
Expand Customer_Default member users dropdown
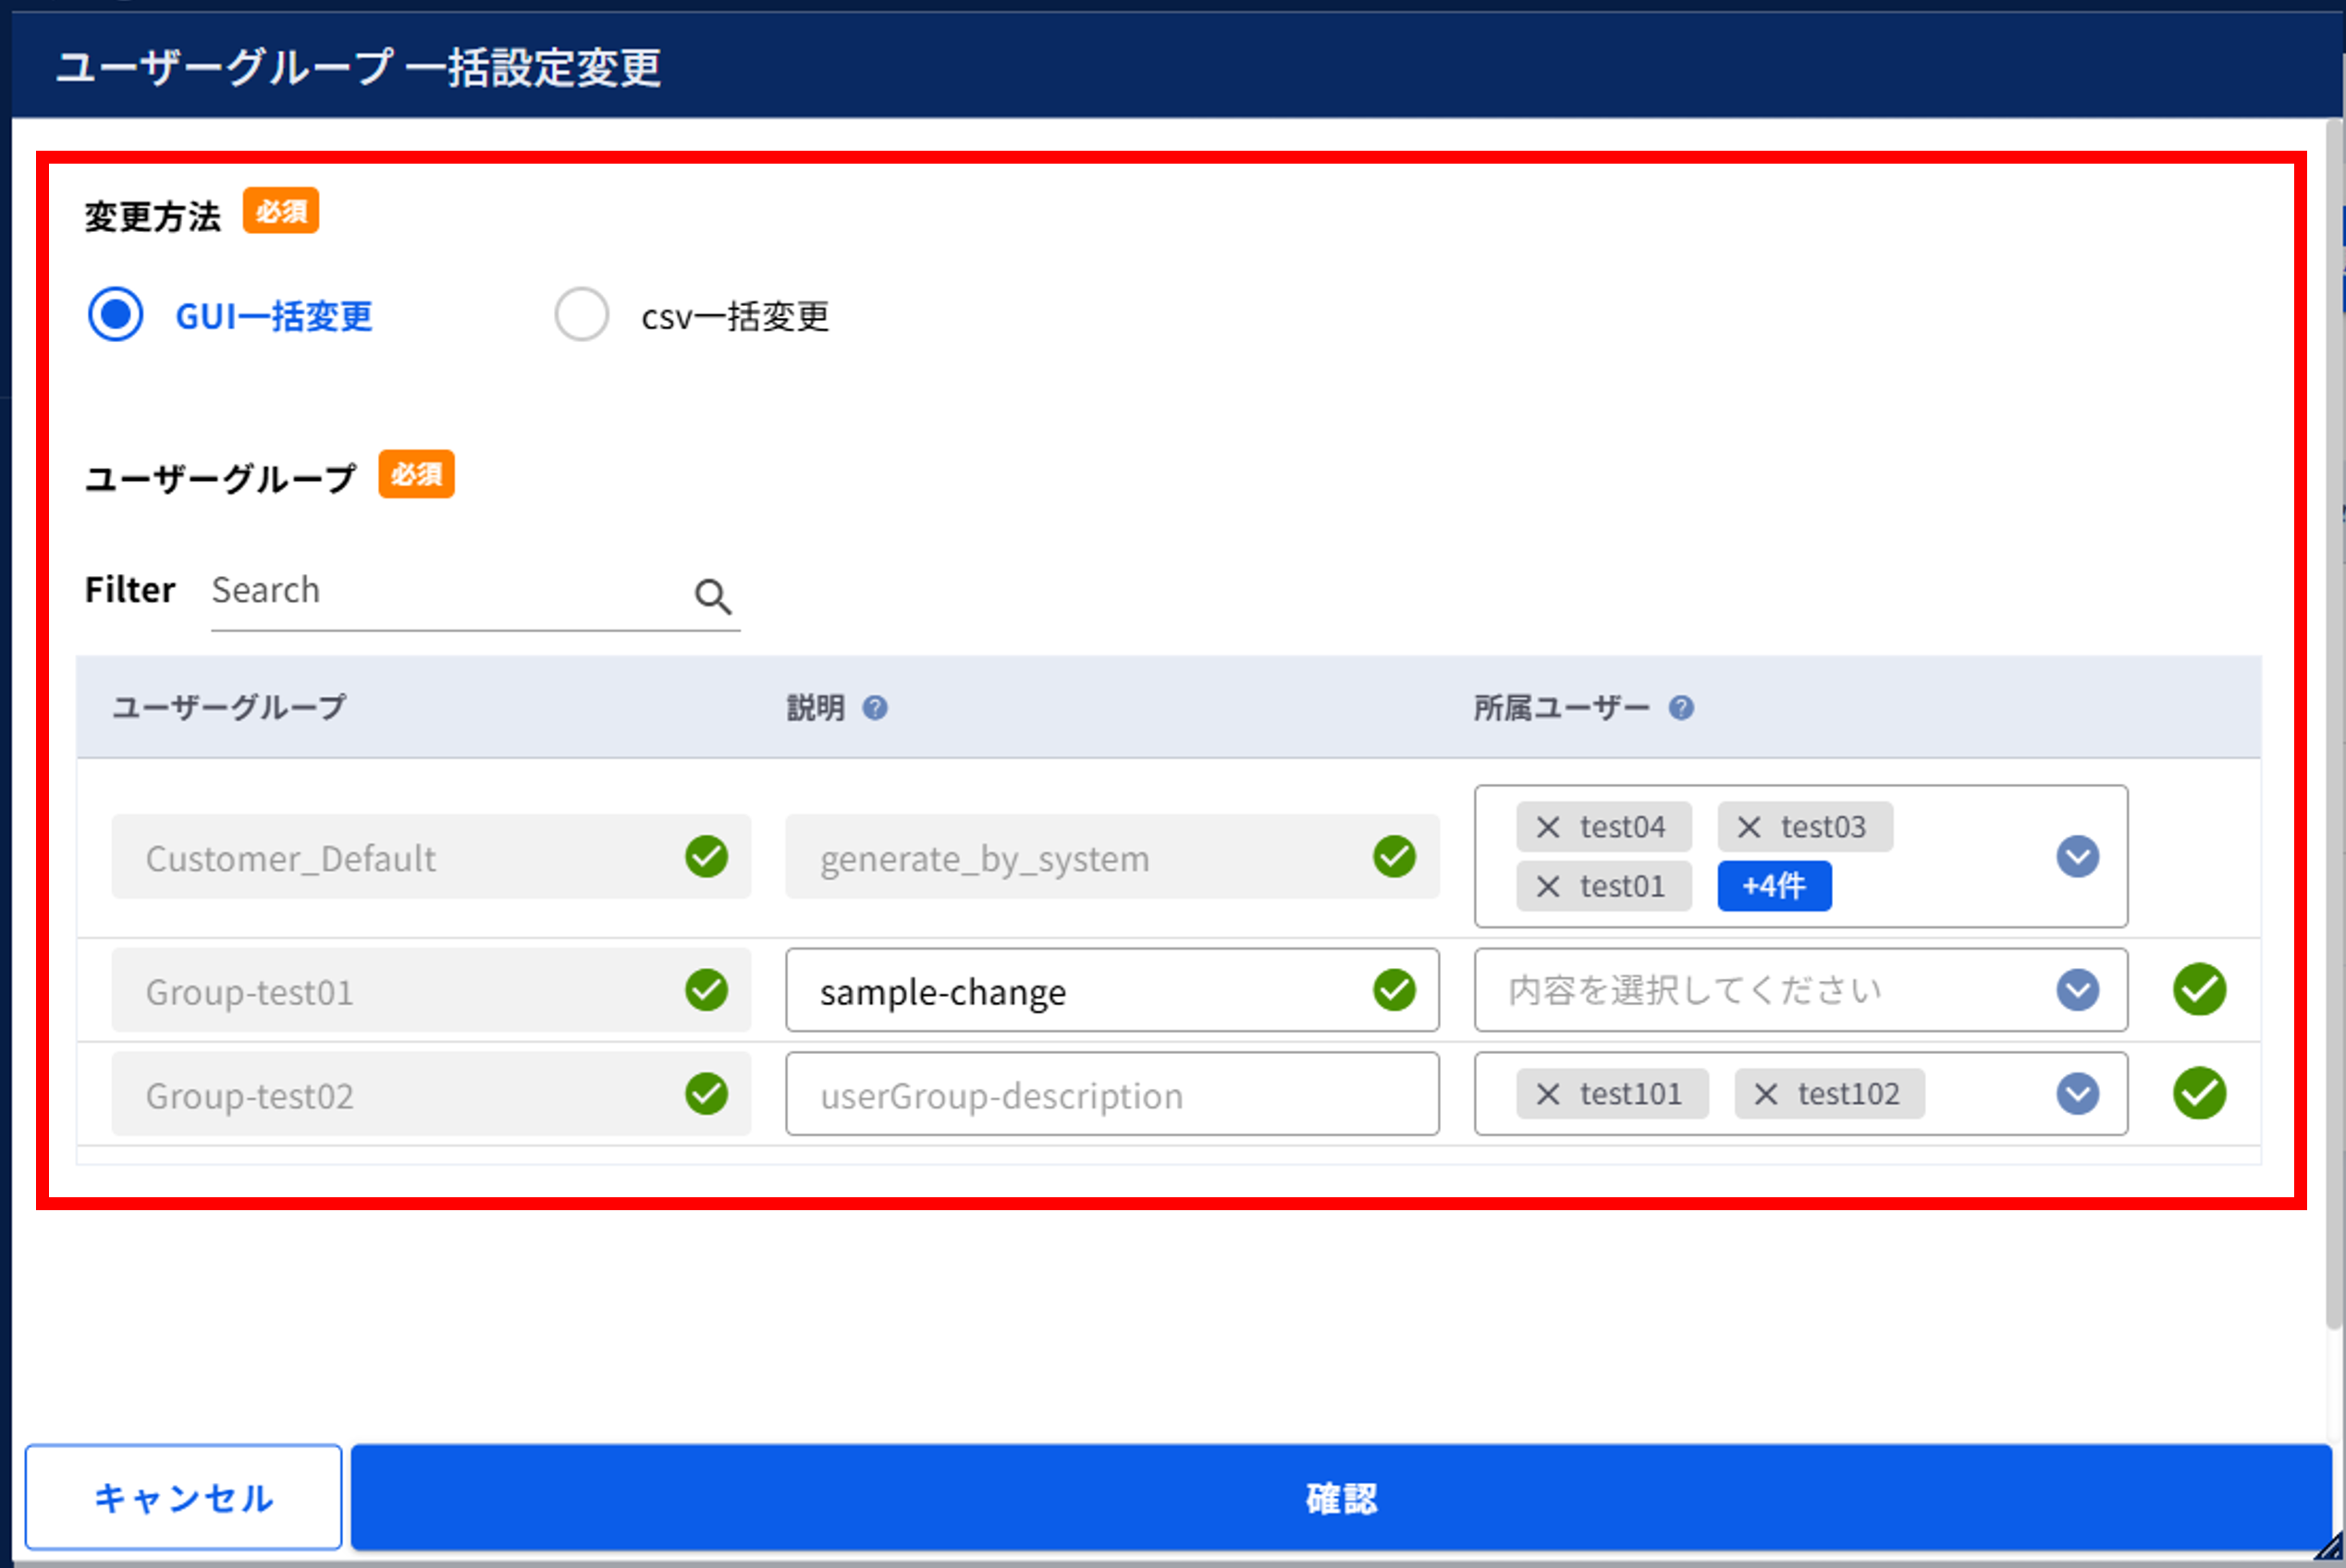pos(2077,856)
